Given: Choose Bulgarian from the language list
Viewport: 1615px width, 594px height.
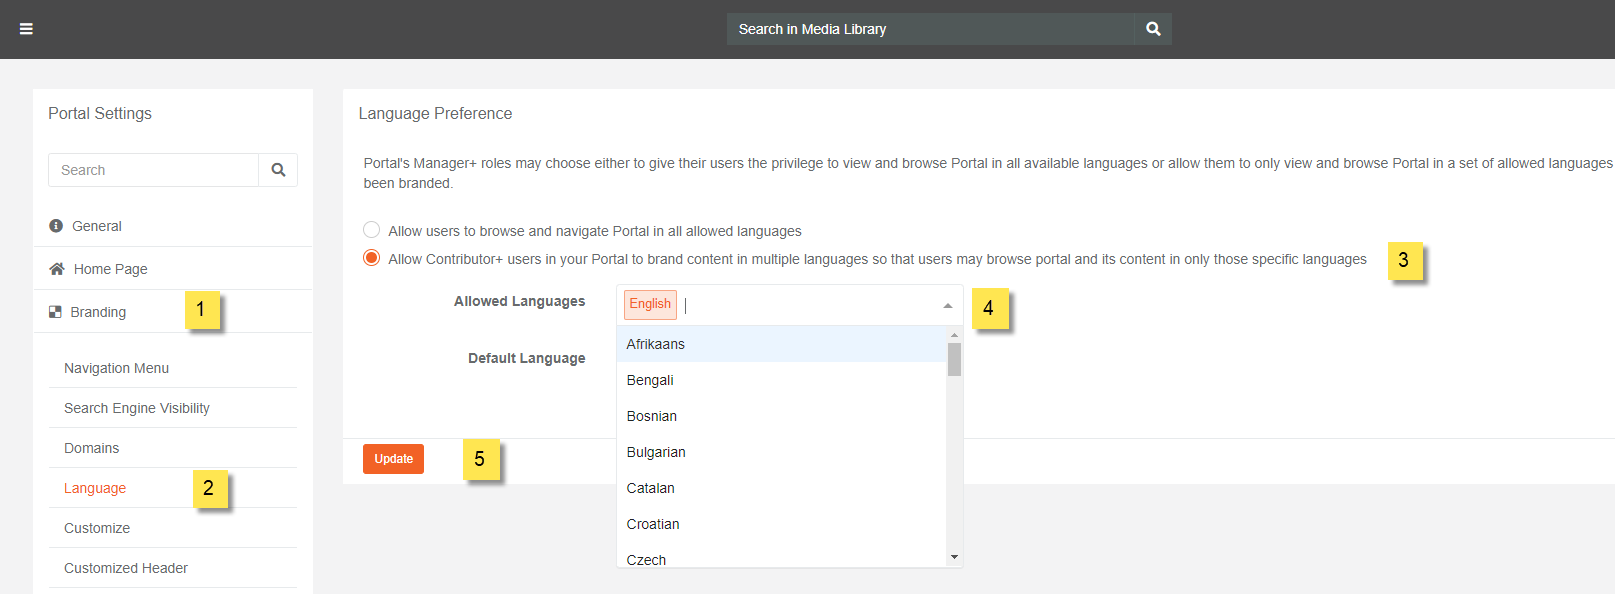Looking at the screenshot, I should point(656,452).
